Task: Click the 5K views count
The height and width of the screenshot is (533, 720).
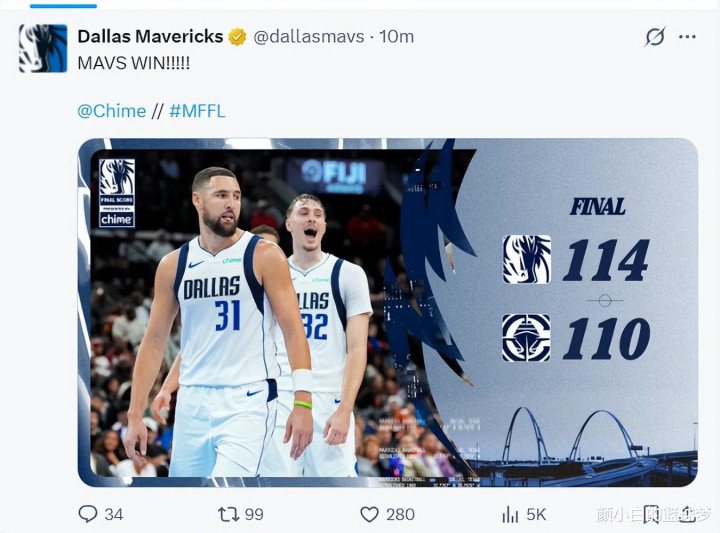Action: pos(536,515)
